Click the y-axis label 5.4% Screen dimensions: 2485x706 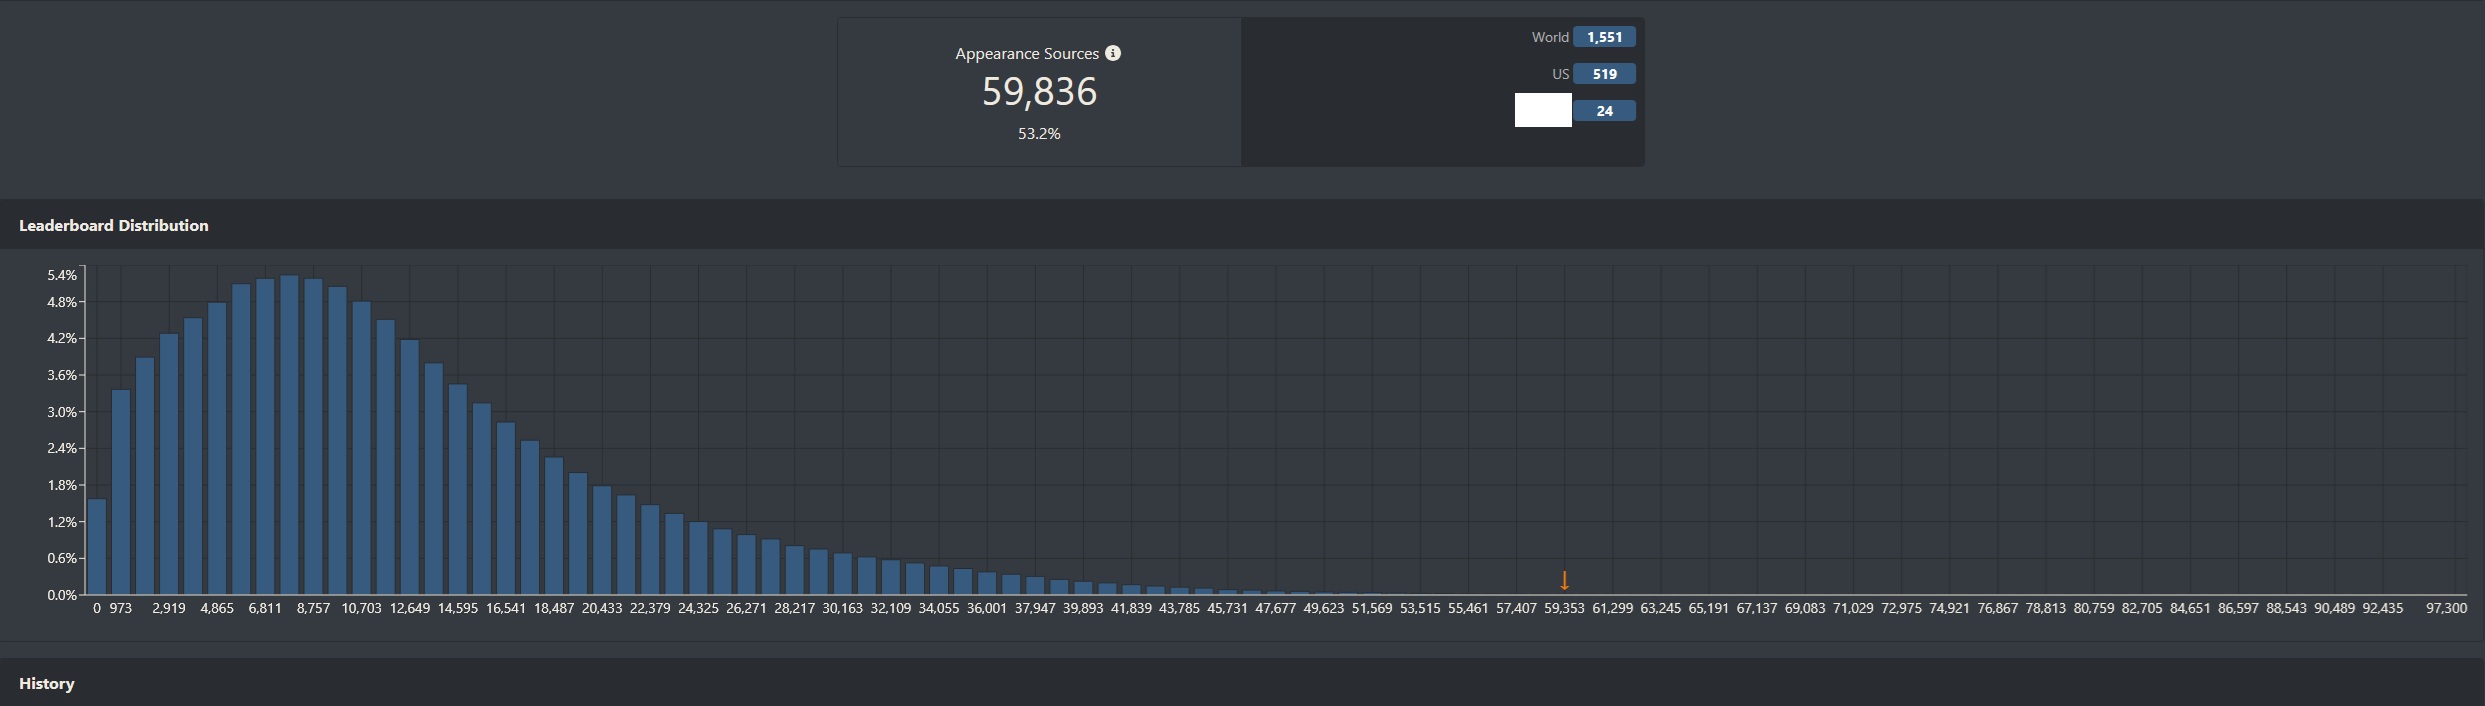62,275
